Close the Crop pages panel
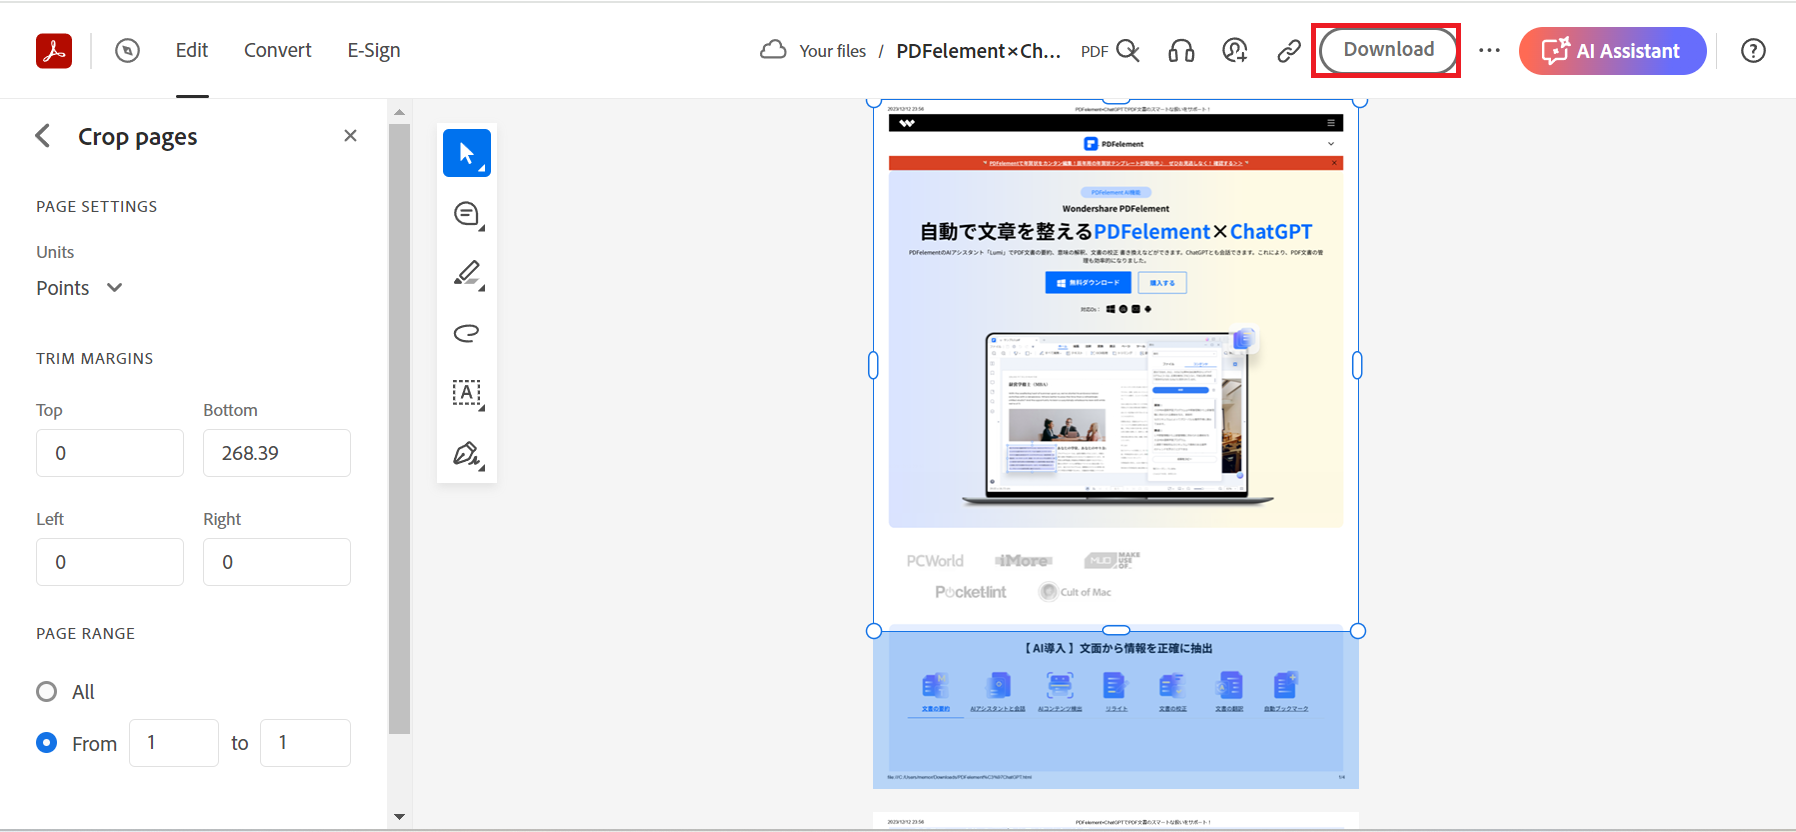The image size is (1796, 832). click(x=350, y=136)
